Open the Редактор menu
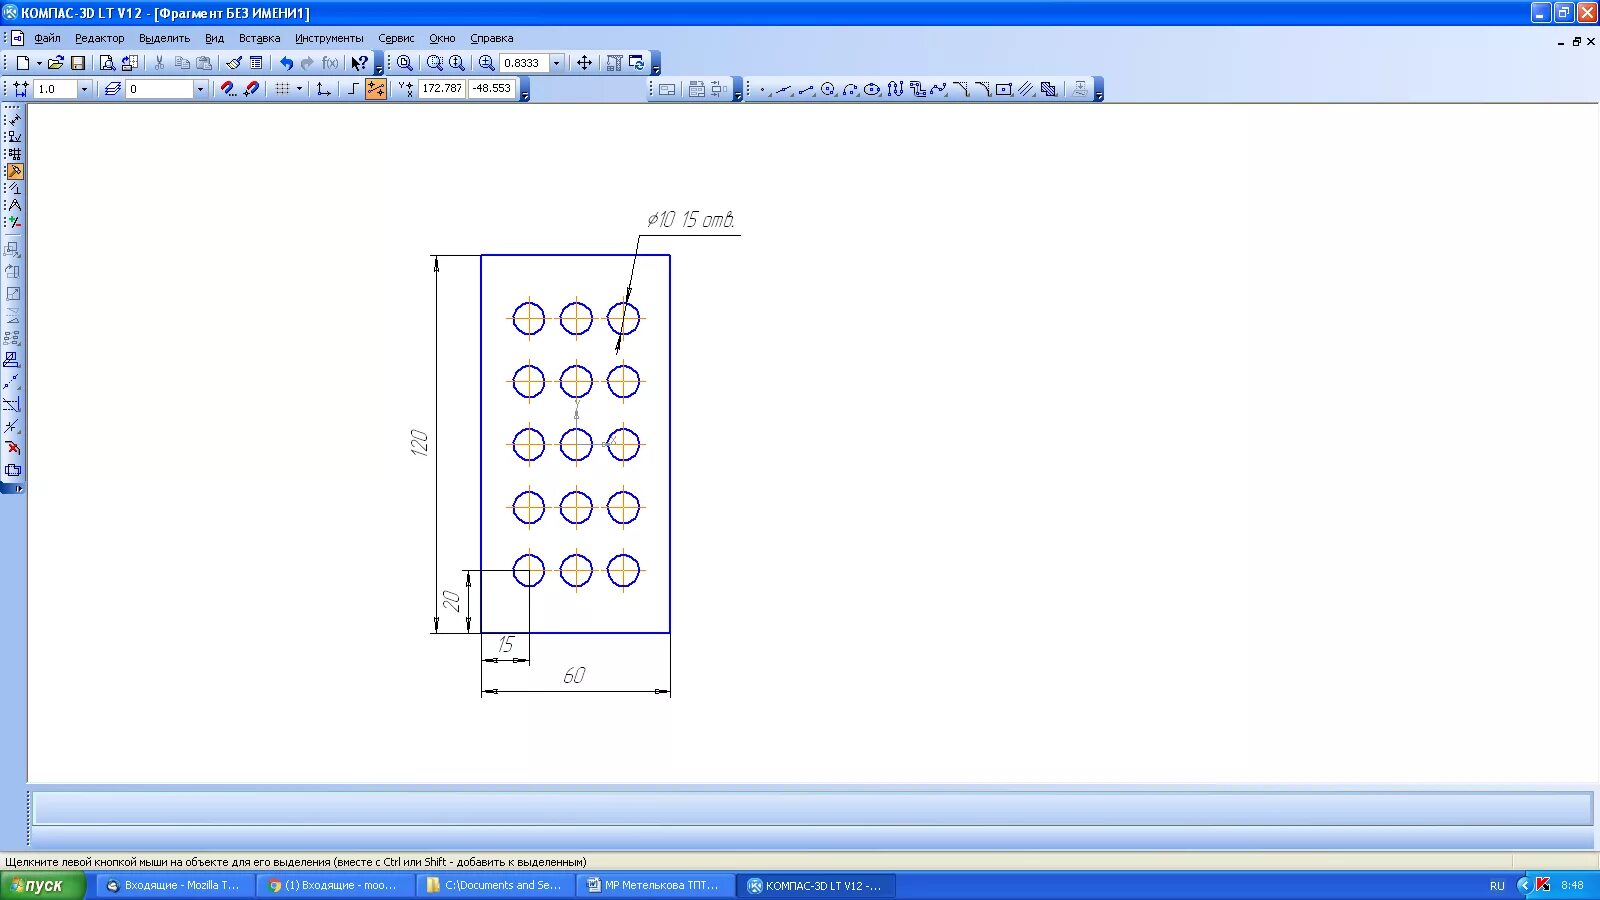Viewport: 1600px width, 900px height. tap(100, 38)
